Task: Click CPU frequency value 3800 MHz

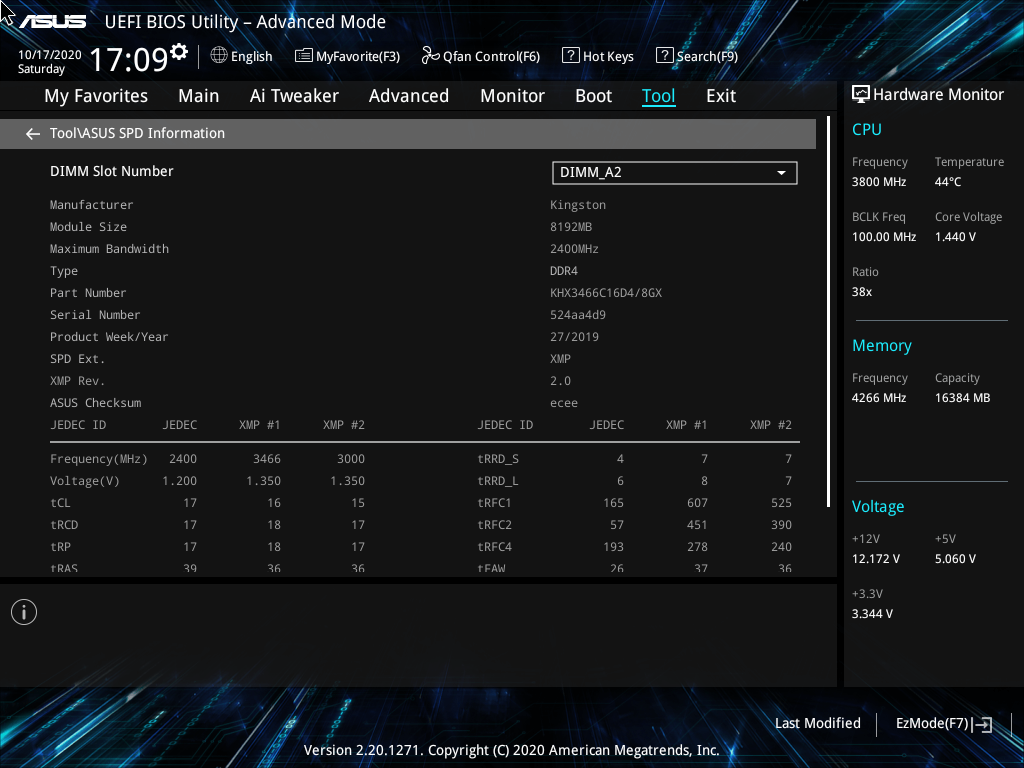Action: click(879, 182)
